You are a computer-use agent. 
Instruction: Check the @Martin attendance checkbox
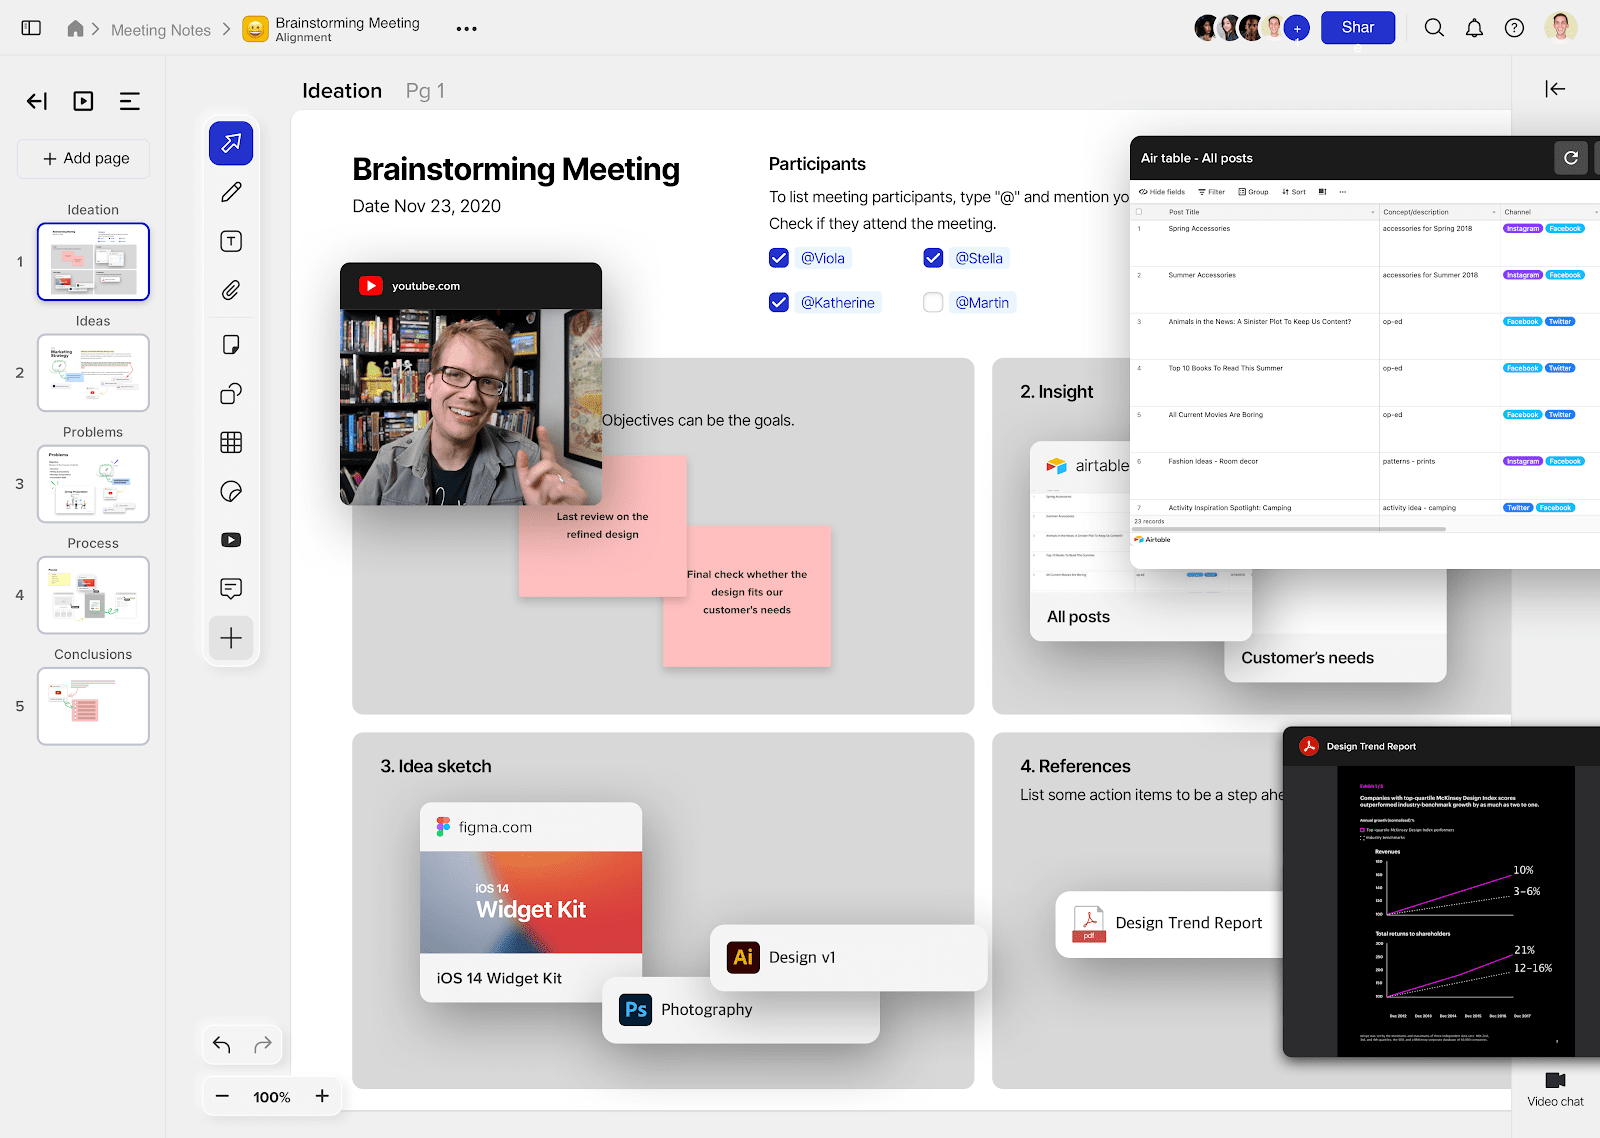tap(933, 302)
